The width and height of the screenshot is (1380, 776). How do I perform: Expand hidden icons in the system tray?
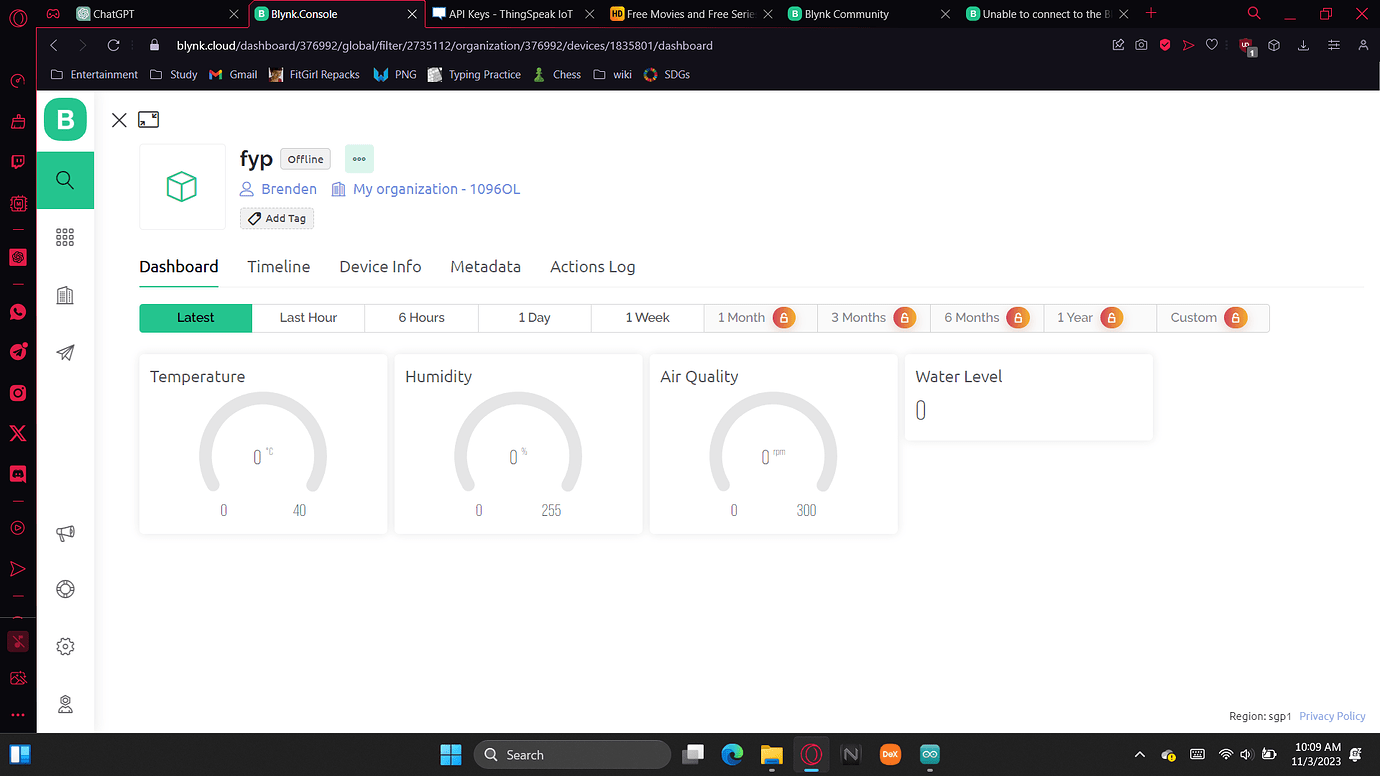click(1139, 754)
